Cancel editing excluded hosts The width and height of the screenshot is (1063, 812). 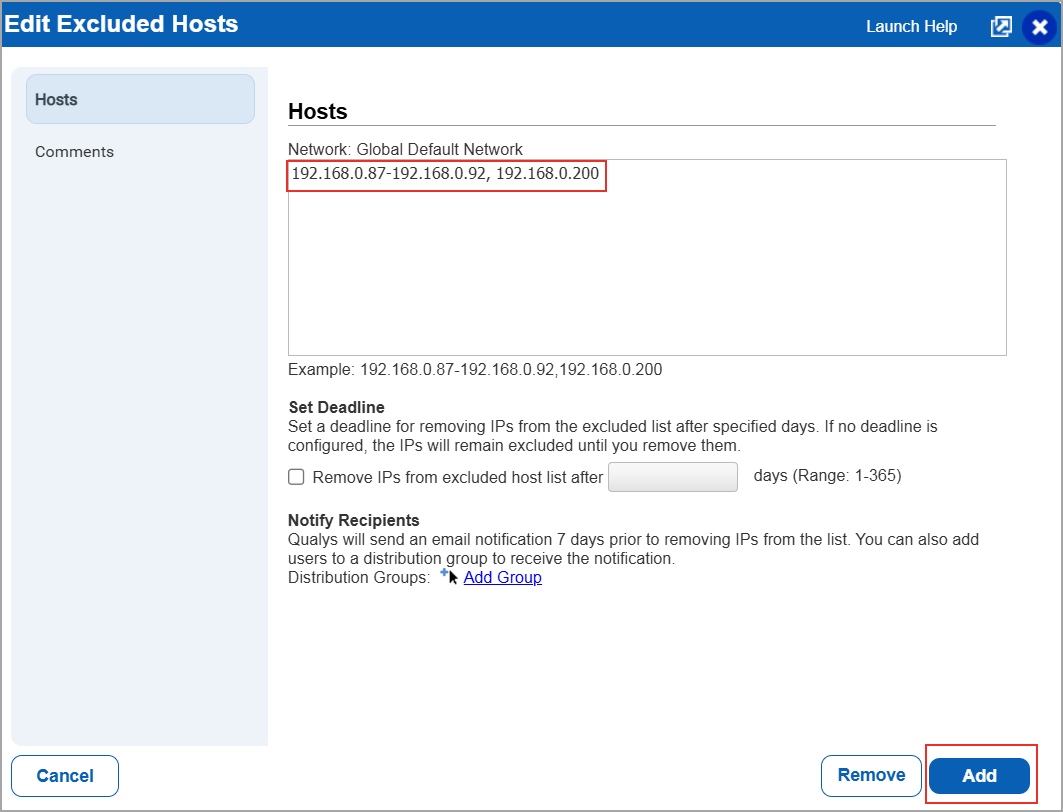[65, 776]
